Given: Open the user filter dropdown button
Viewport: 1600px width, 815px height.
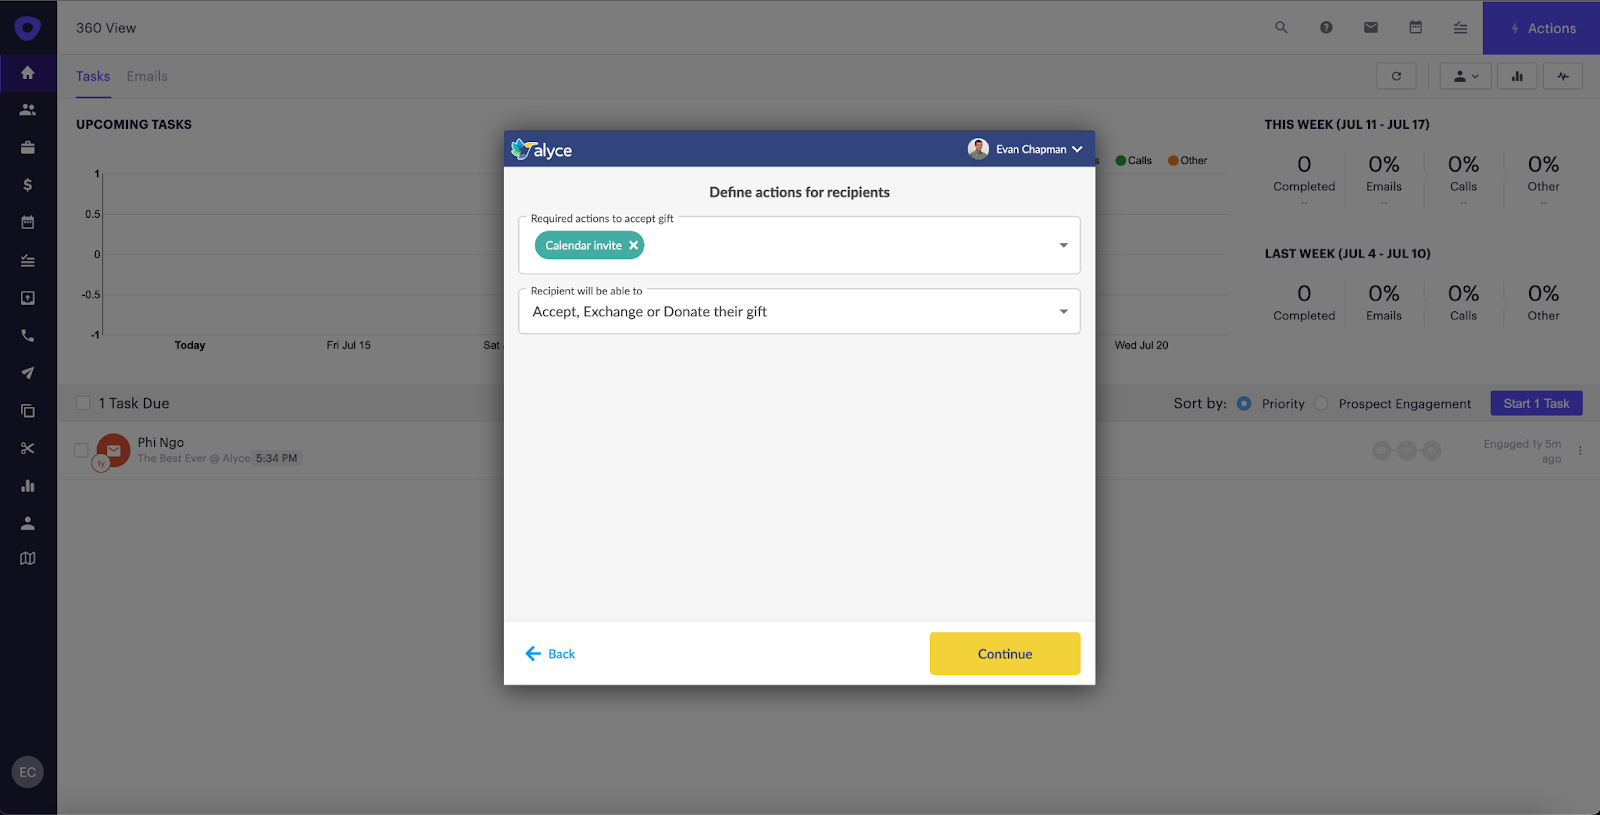Looking at the screenshot, I should click(x=1466, y=76).
